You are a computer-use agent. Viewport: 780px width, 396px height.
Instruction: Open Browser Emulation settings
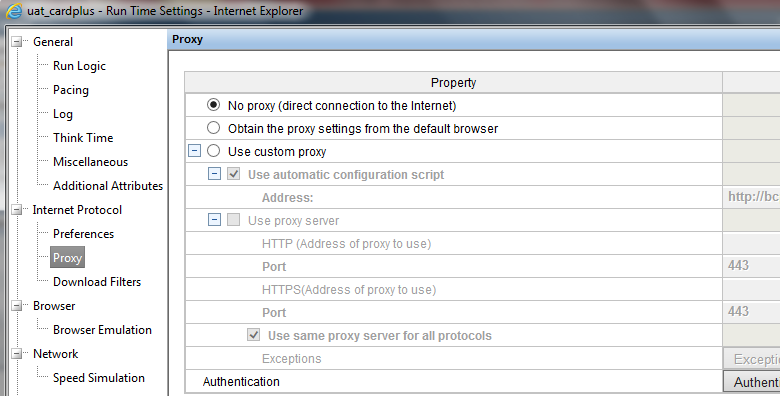point(102,330)
